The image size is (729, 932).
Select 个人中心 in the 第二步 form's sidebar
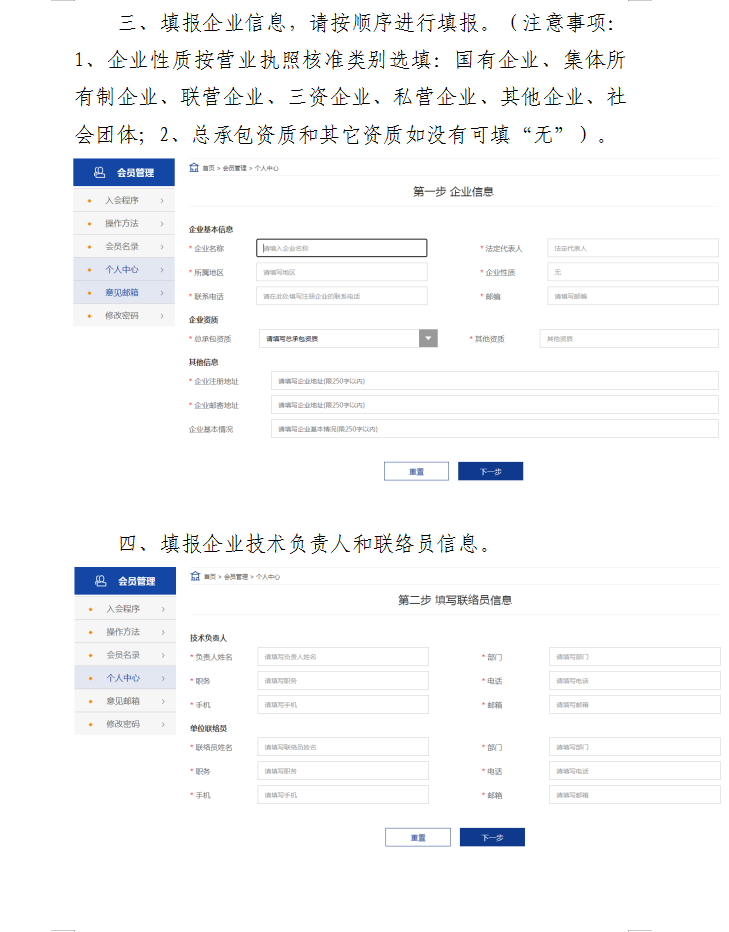pyautogui.click(x=123, y=678)
